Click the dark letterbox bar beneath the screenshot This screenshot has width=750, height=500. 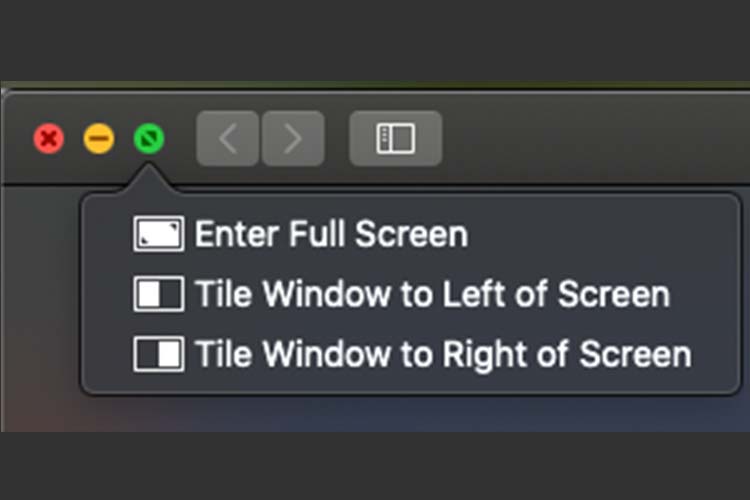tap(375, 466)
